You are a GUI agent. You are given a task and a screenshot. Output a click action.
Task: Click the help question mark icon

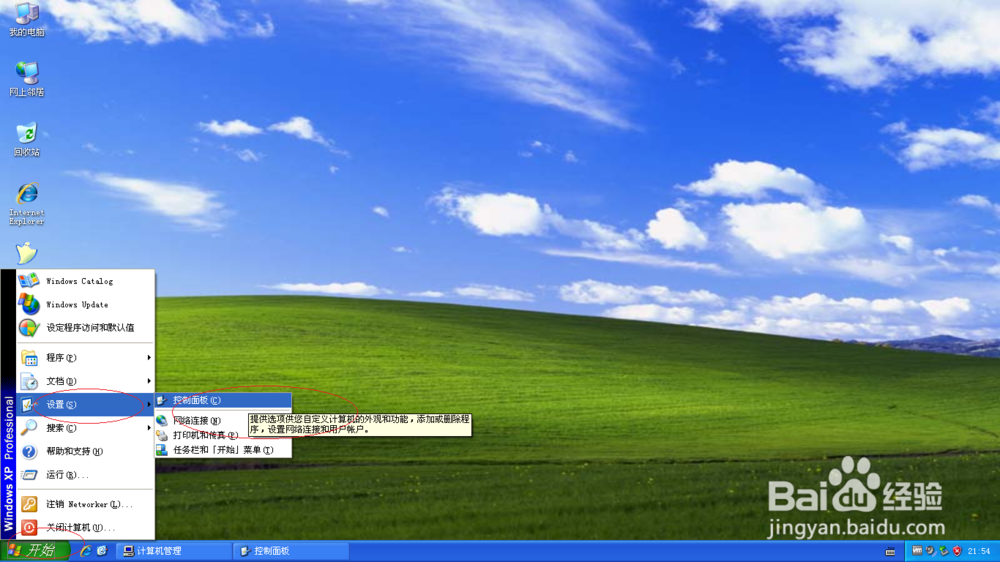click(29, 451)
